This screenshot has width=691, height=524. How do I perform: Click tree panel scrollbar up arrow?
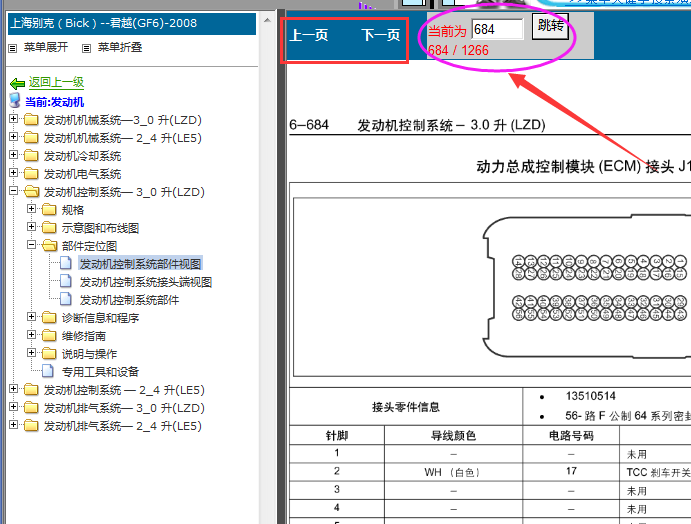pyautogui.click(x=267, y=20)
